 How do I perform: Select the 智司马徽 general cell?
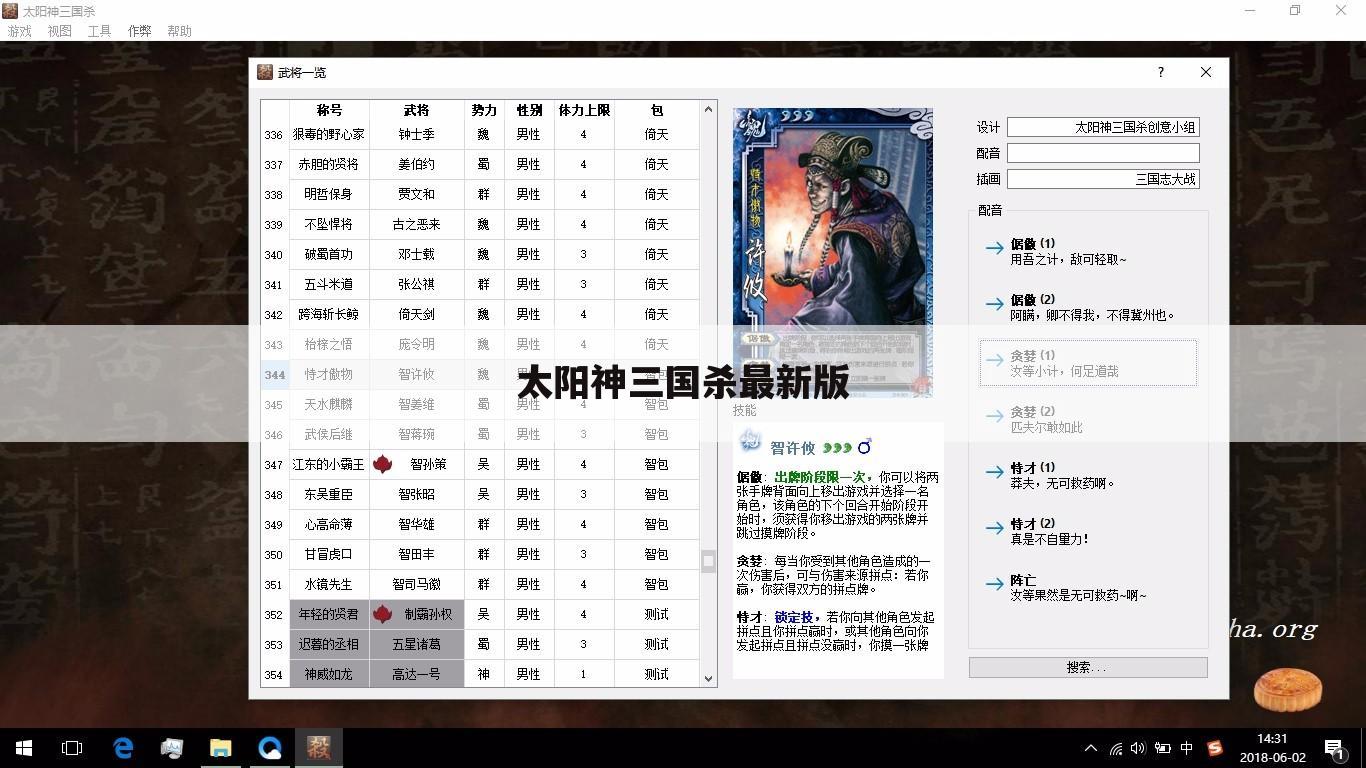(416, 584)
